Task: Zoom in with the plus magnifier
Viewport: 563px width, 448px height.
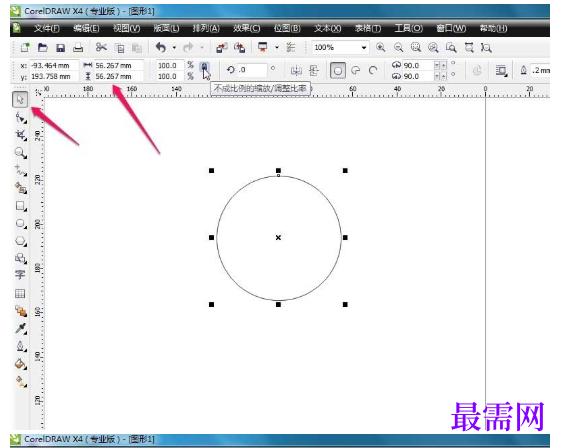Action: [381, 47]
